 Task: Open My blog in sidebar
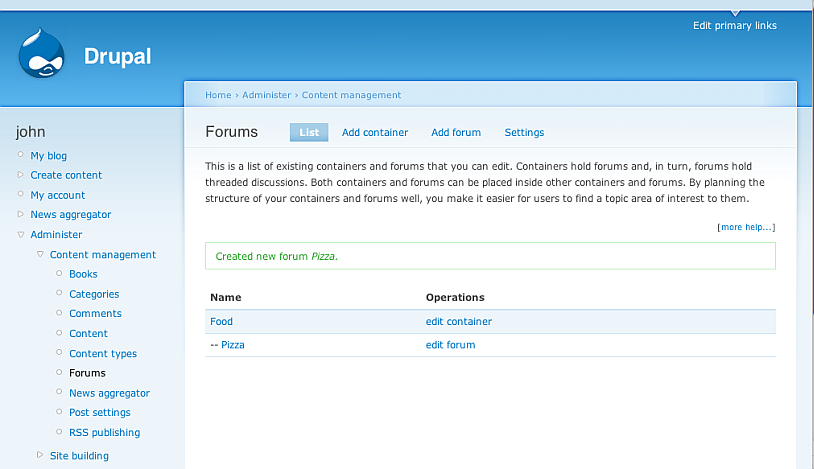click(49, 156)
